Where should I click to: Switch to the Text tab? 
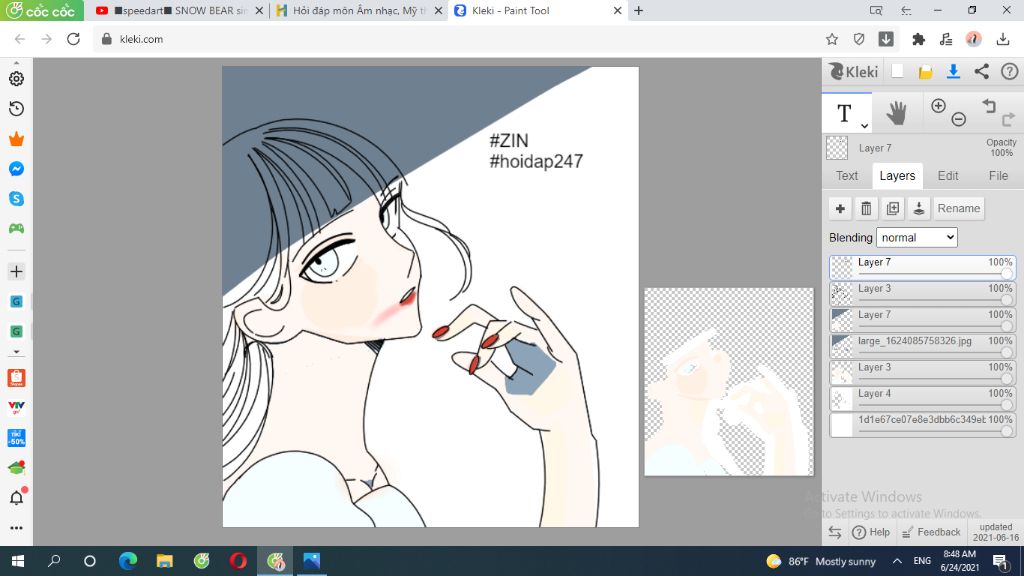(x=846, y=176)
